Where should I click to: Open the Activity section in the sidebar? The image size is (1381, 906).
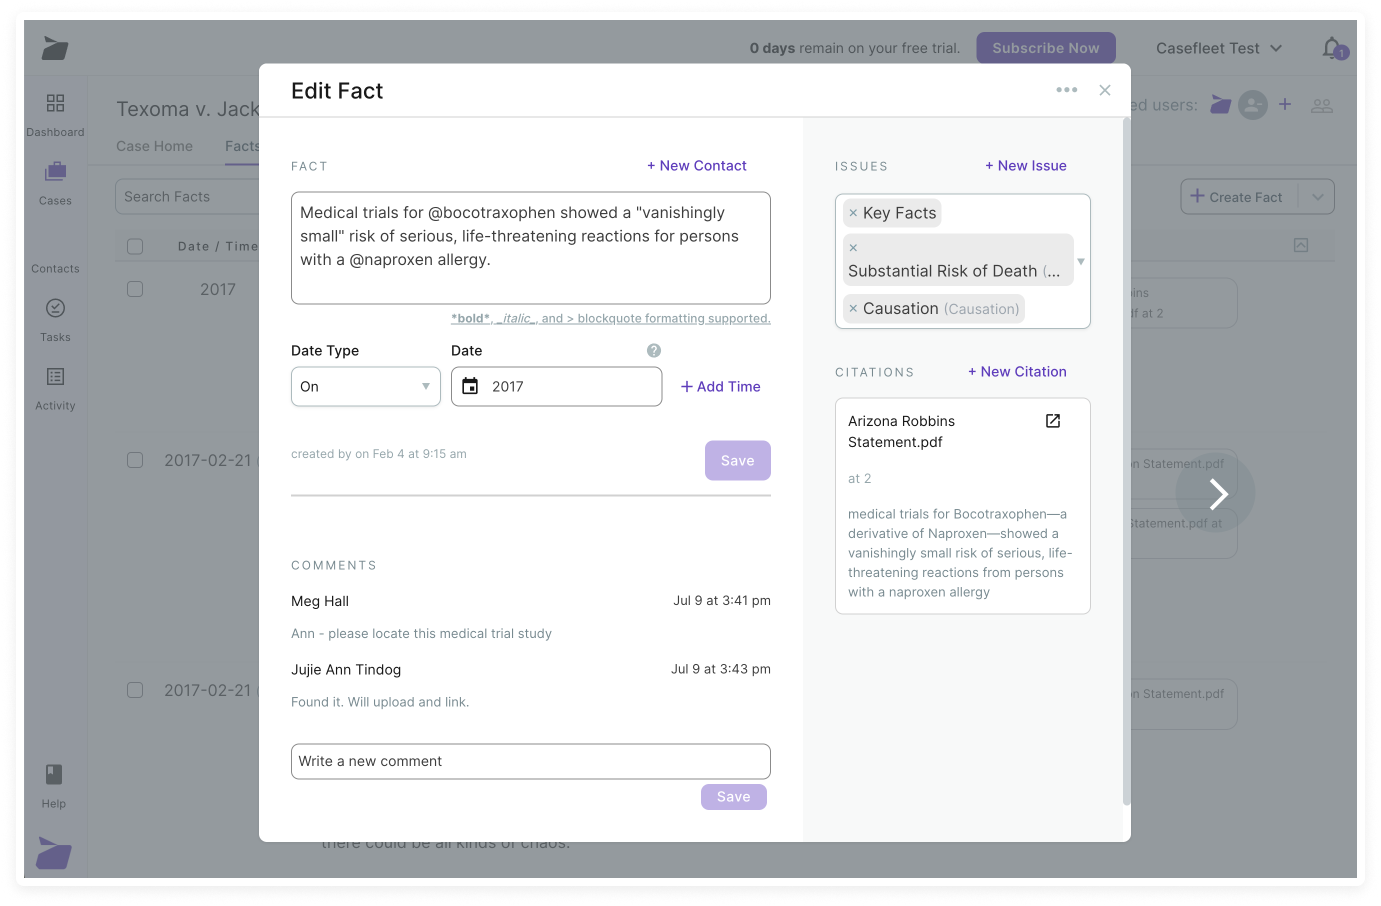click(x=55, y=388)
